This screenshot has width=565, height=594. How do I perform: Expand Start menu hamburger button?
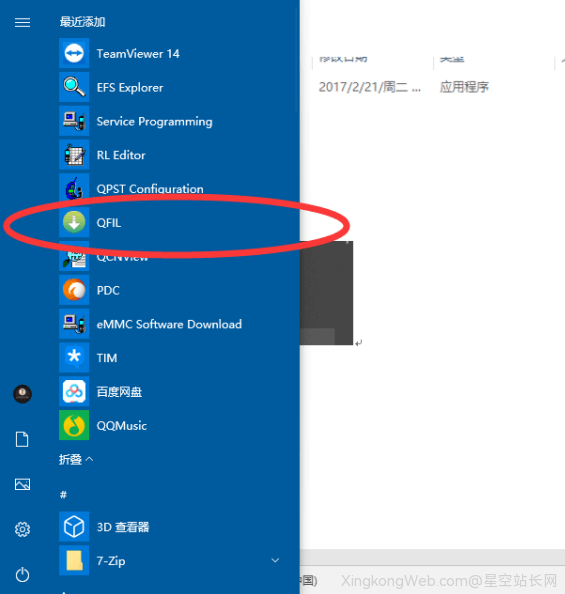22,23
